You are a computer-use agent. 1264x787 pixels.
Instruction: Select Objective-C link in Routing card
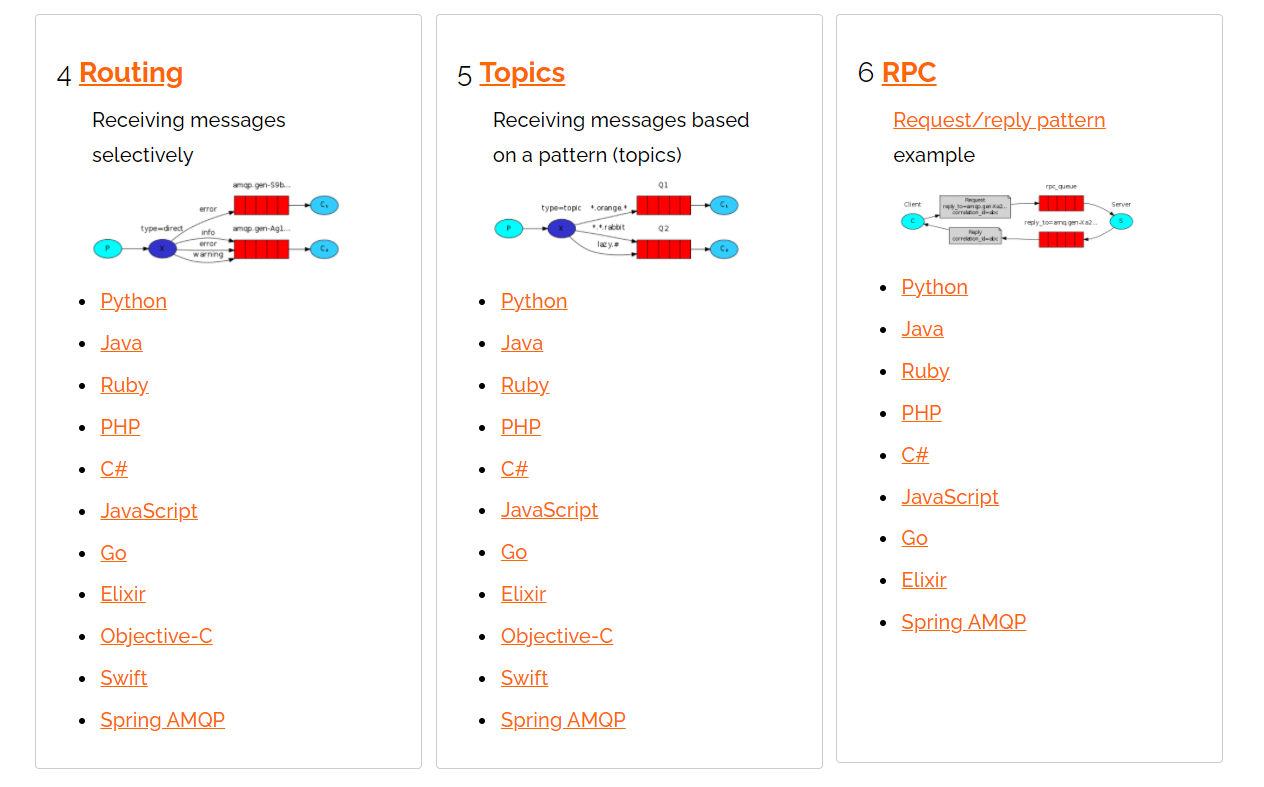click(x=156, y=636)
